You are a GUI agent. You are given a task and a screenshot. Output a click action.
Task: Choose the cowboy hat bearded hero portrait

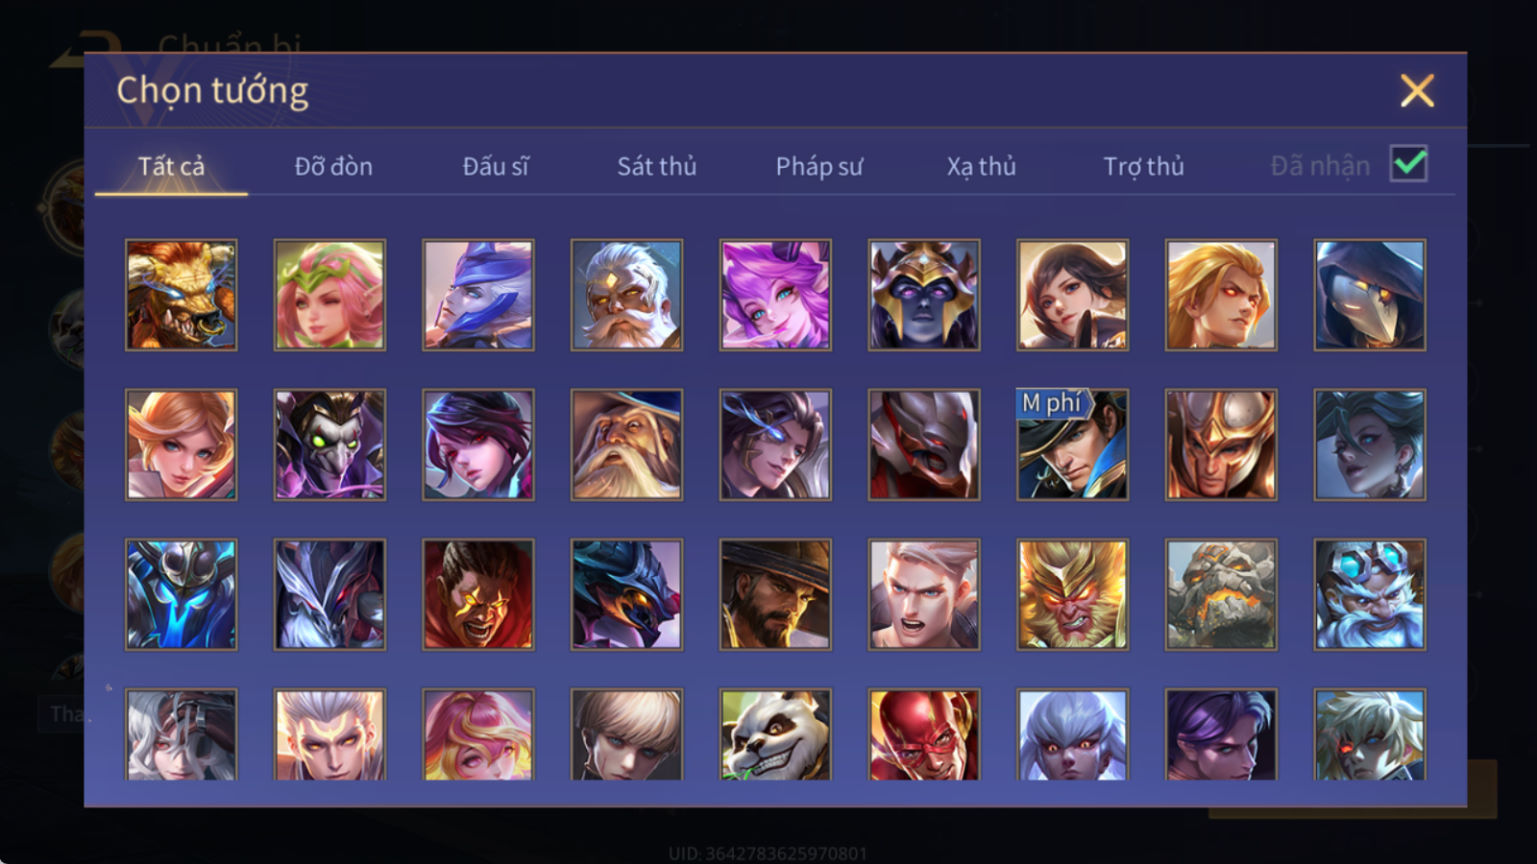click(775, 595)
